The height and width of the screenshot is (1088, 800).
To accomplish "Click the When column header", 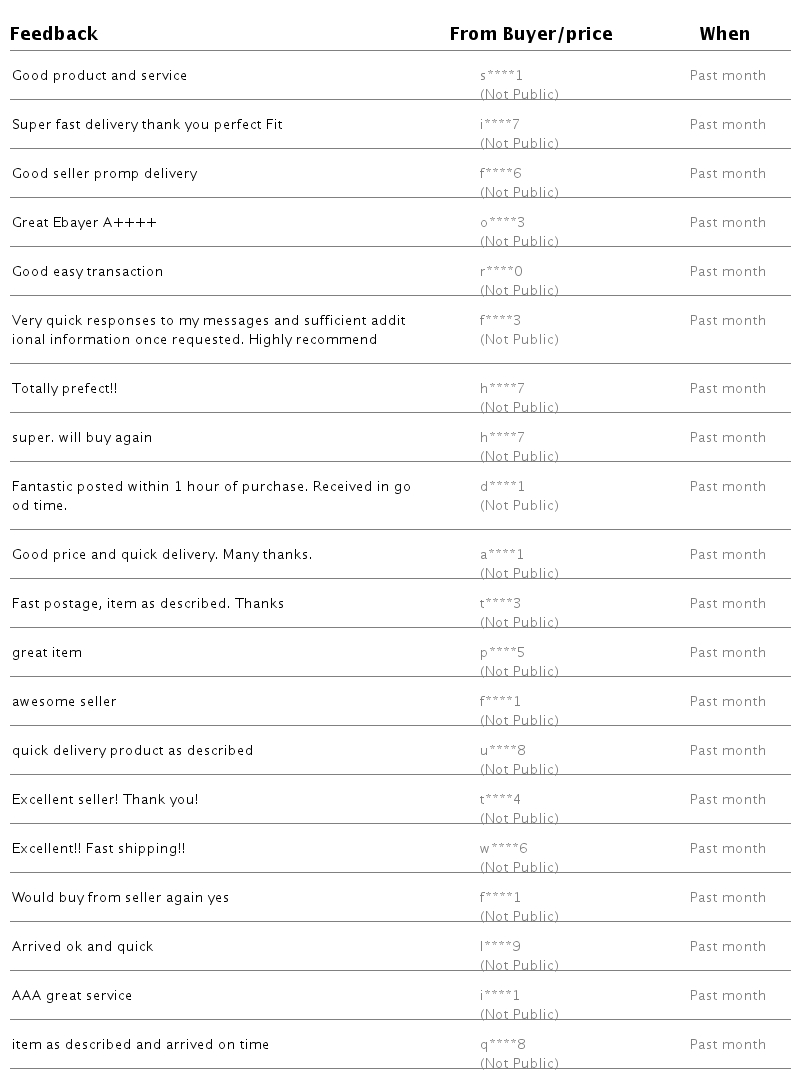I will 724,34.
